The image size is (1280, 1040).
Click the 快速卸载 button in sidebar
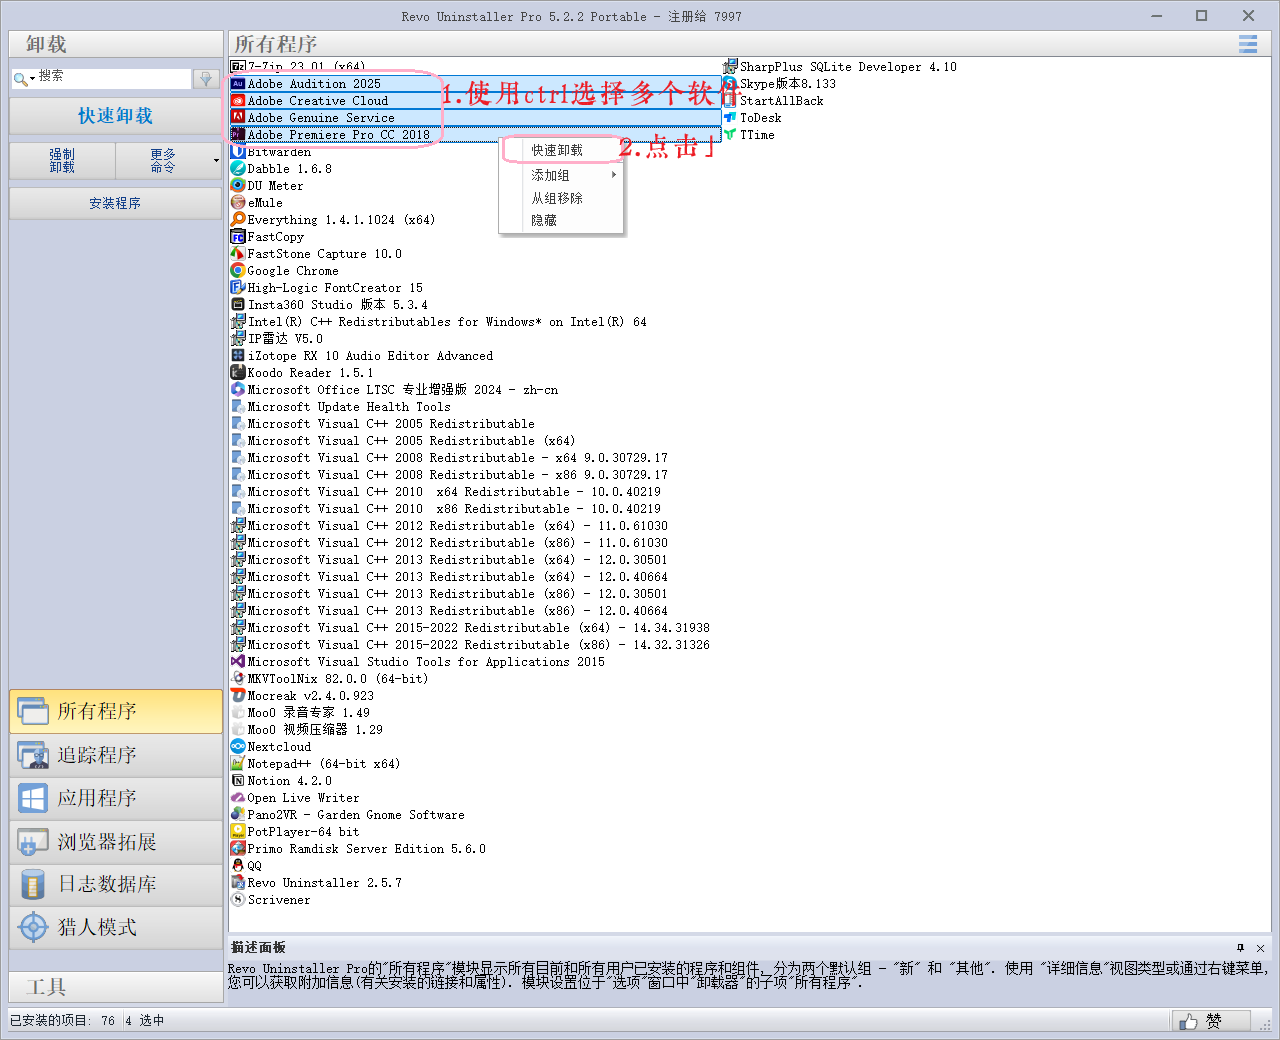(115, 116)
